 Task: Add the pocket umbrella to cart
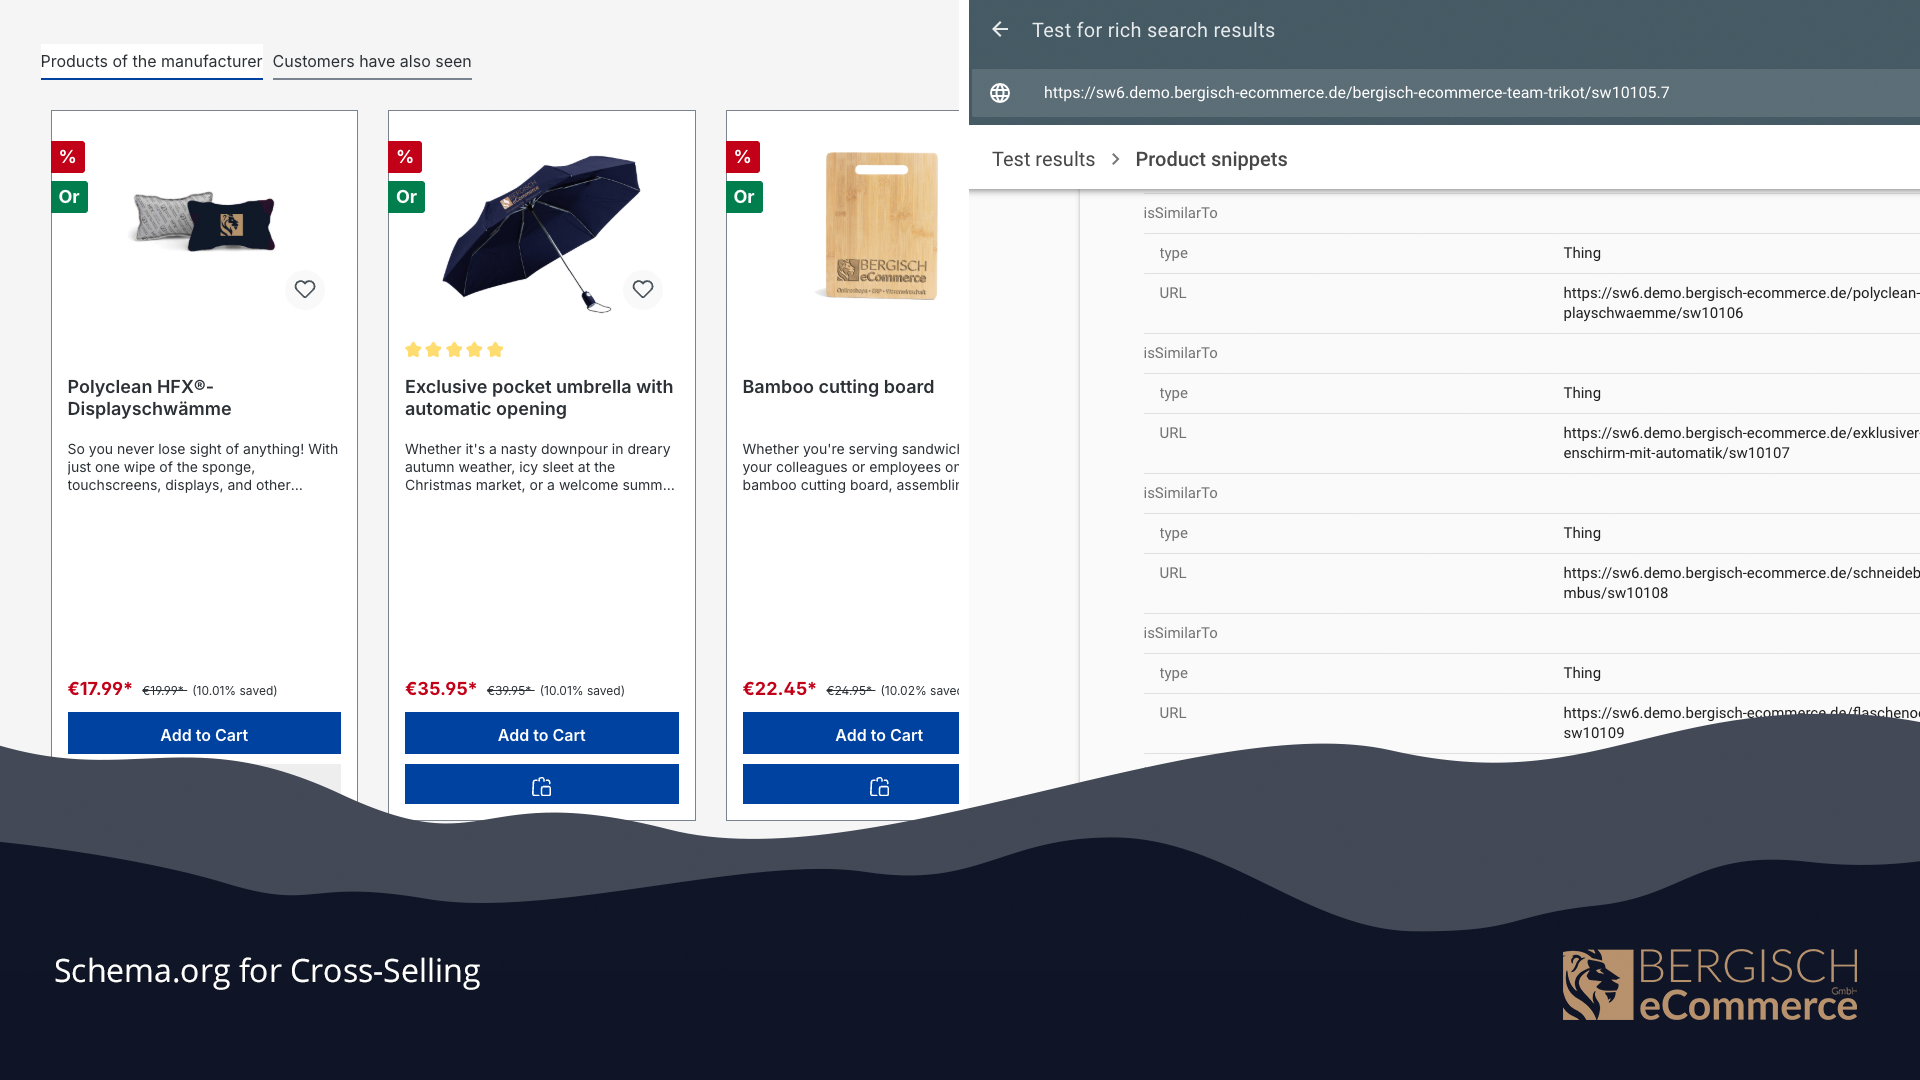click(541, 735)
